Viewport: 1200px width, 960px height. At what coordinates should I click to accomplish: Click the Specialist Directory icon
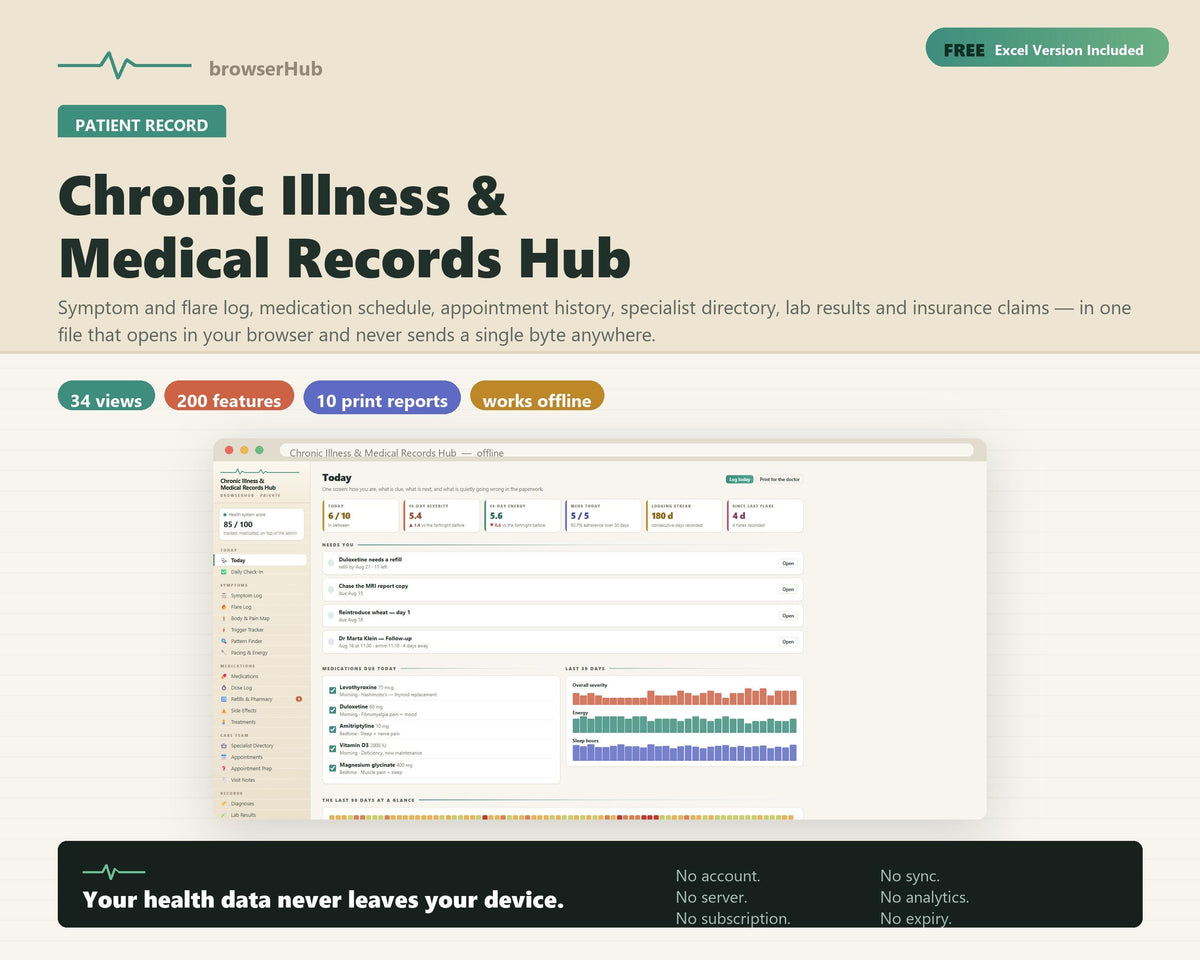coord(223,746)
